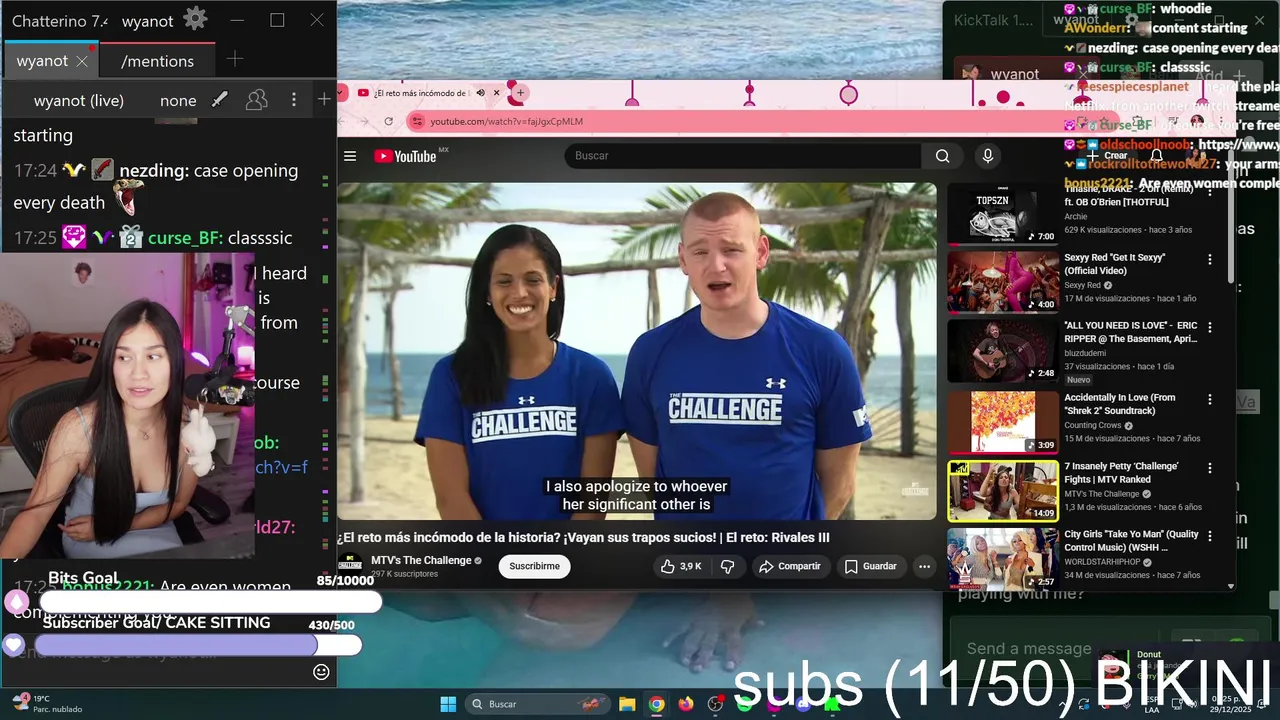Open options menu for Sexyy Red video
Viewport: 1280px width, 720px height.
tap(1209, 259)
